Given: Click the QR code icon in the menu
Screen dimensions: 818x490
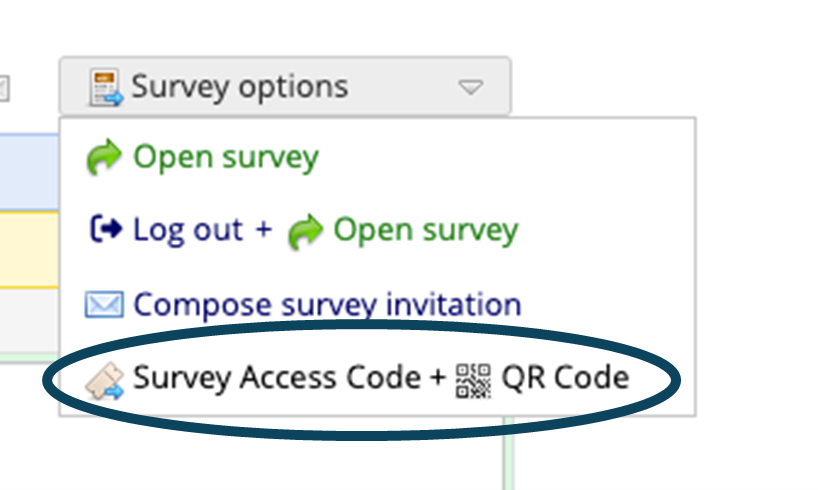Looking at the screenshot, I should 473,381.
